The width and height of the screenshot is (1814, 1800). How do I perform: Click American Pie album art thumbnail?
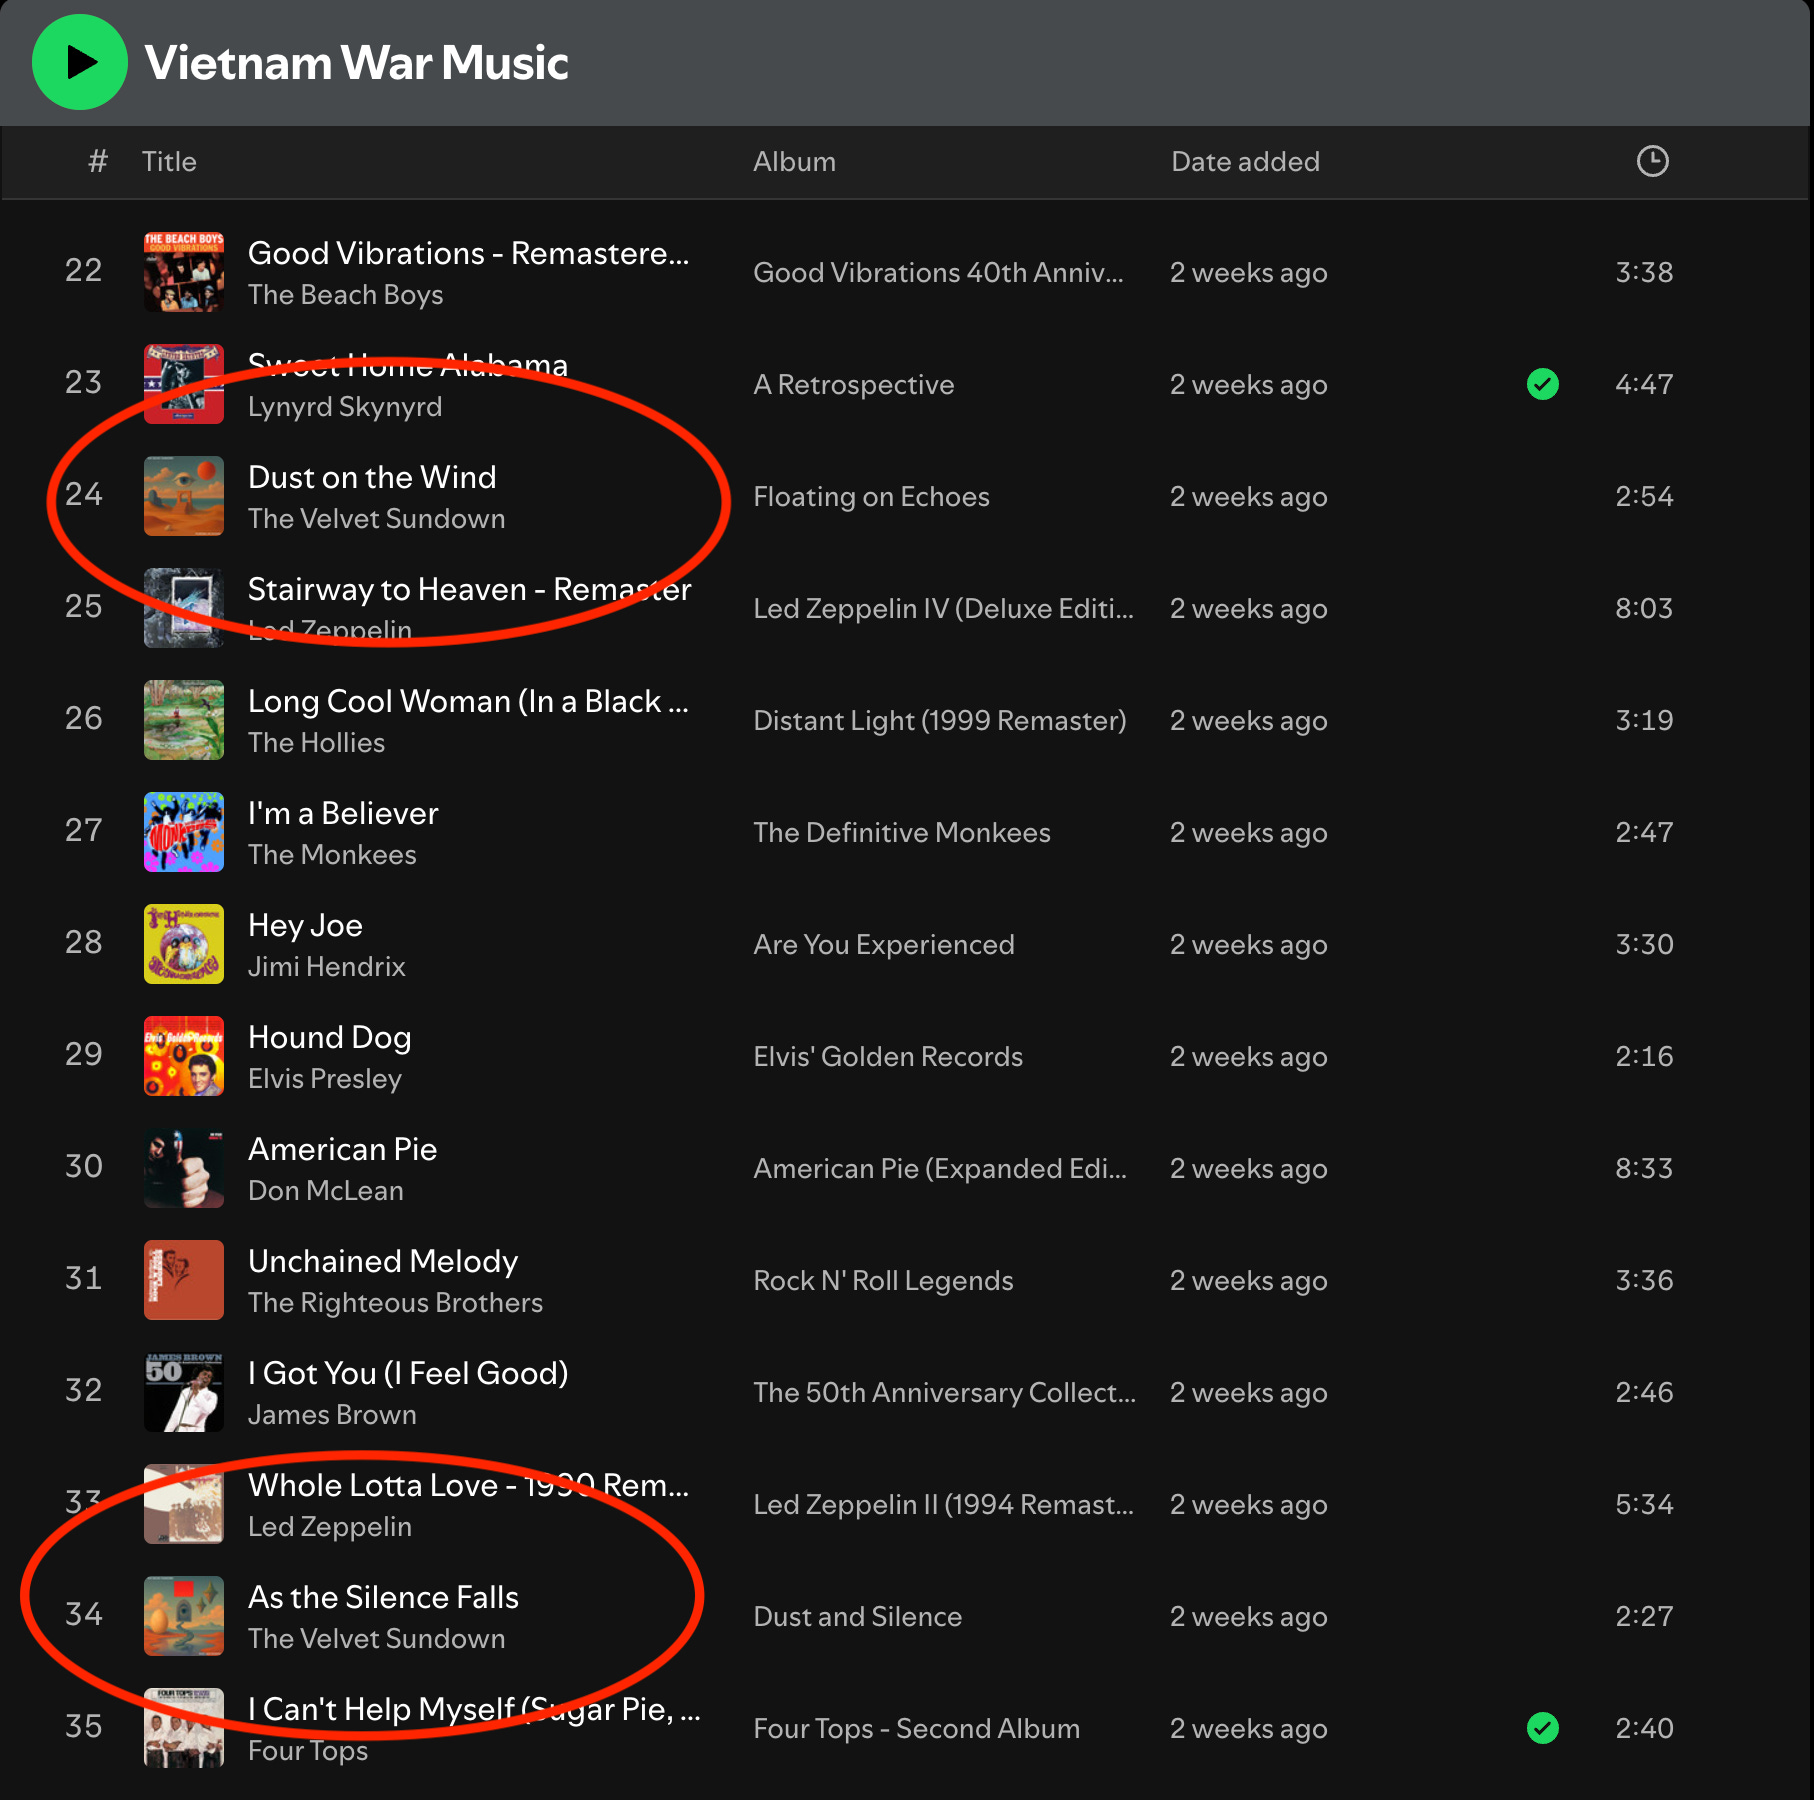pos(184,1168)
